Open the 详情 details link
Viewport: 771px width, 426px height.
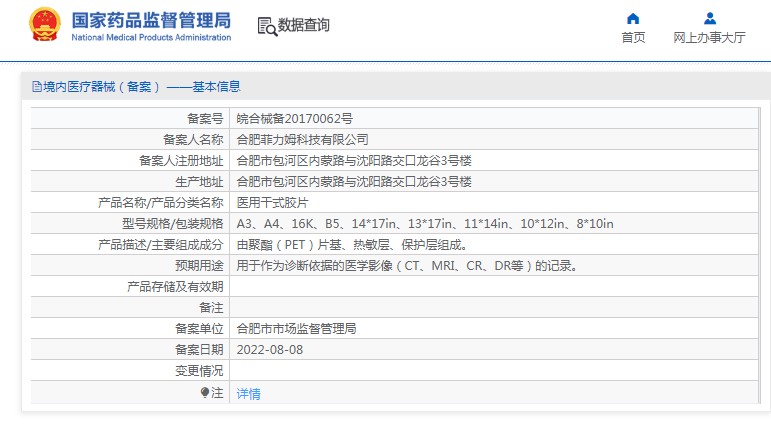coord(248,394)
